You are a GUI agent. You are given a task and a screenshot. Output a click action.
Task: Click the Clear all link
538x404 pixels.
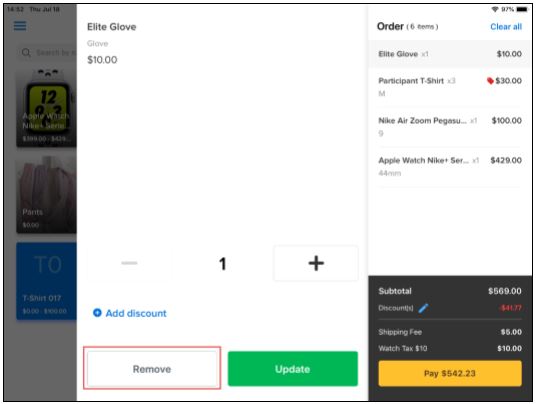(x=506, y=26)
